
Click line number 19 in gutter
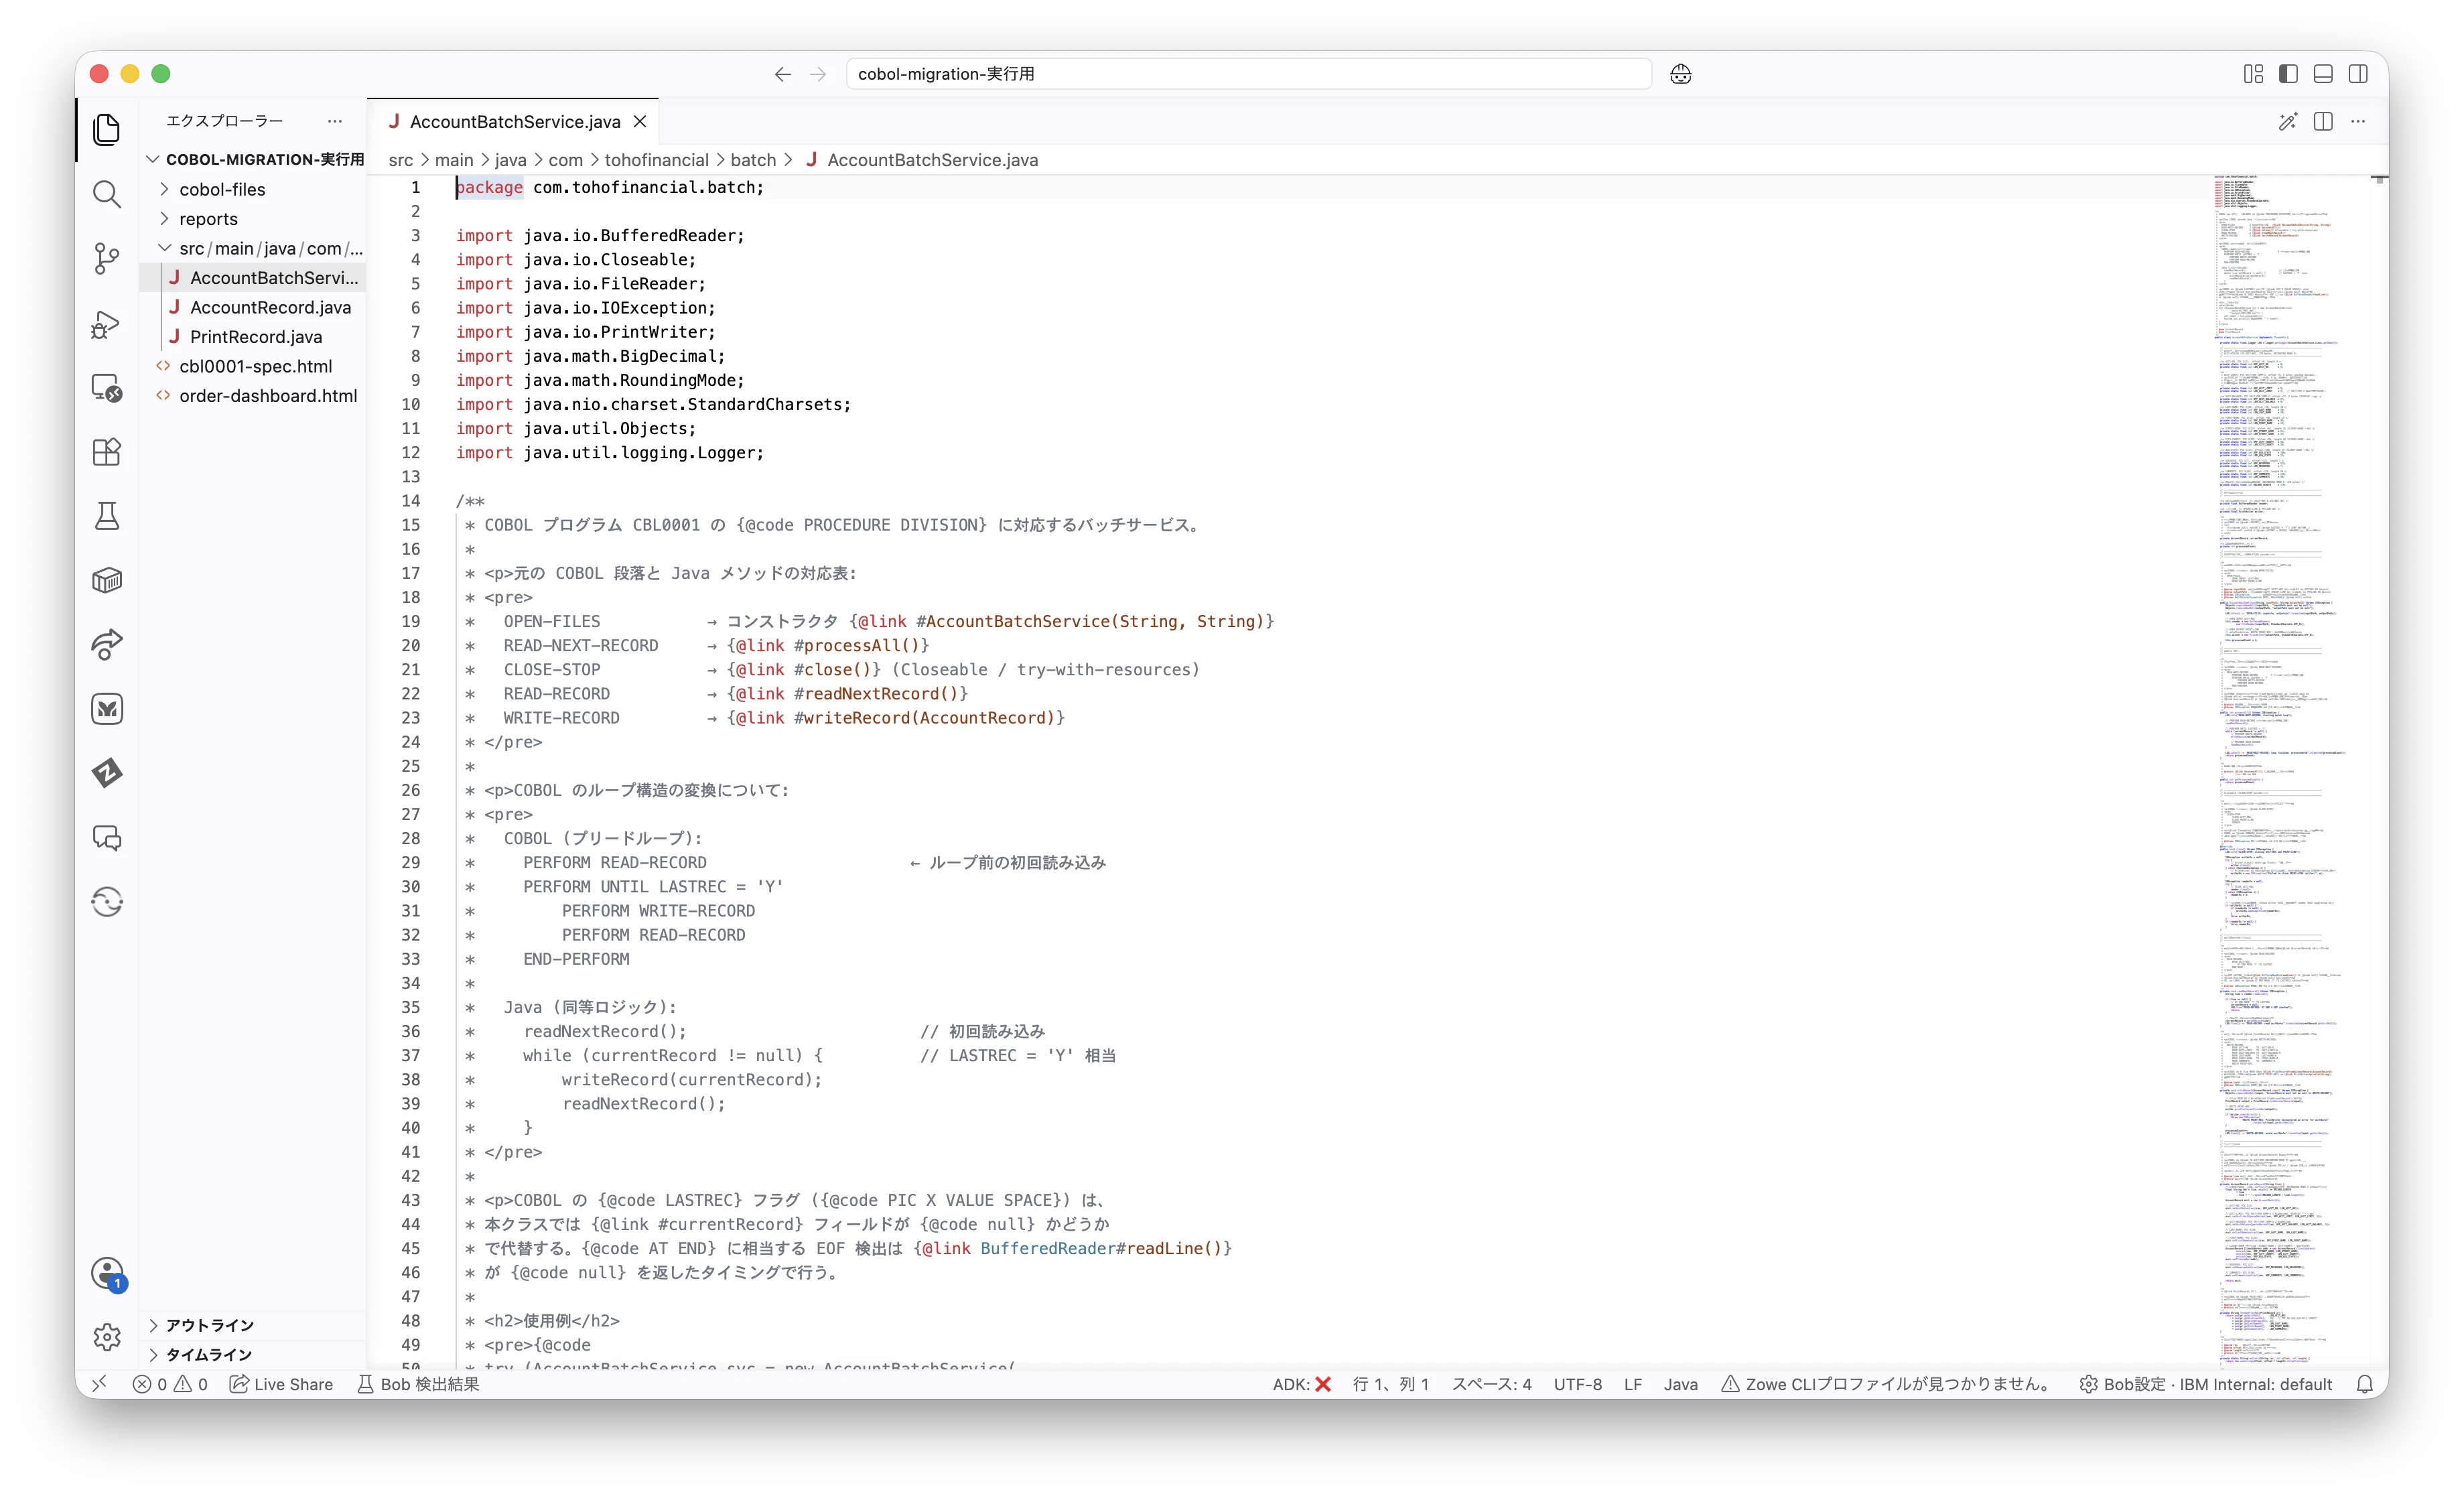[x=410, y=621]
